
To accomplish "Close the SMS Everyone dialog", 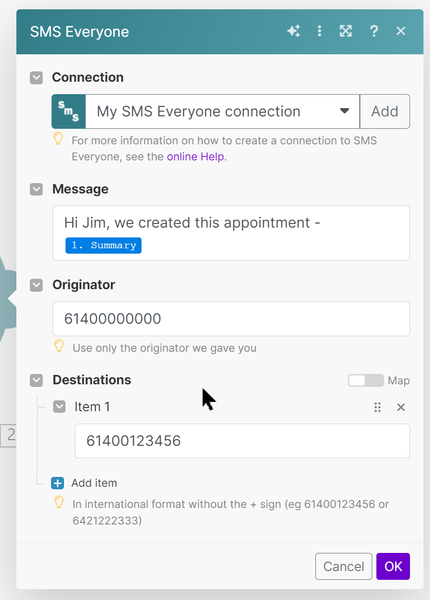I will point(401,31).
